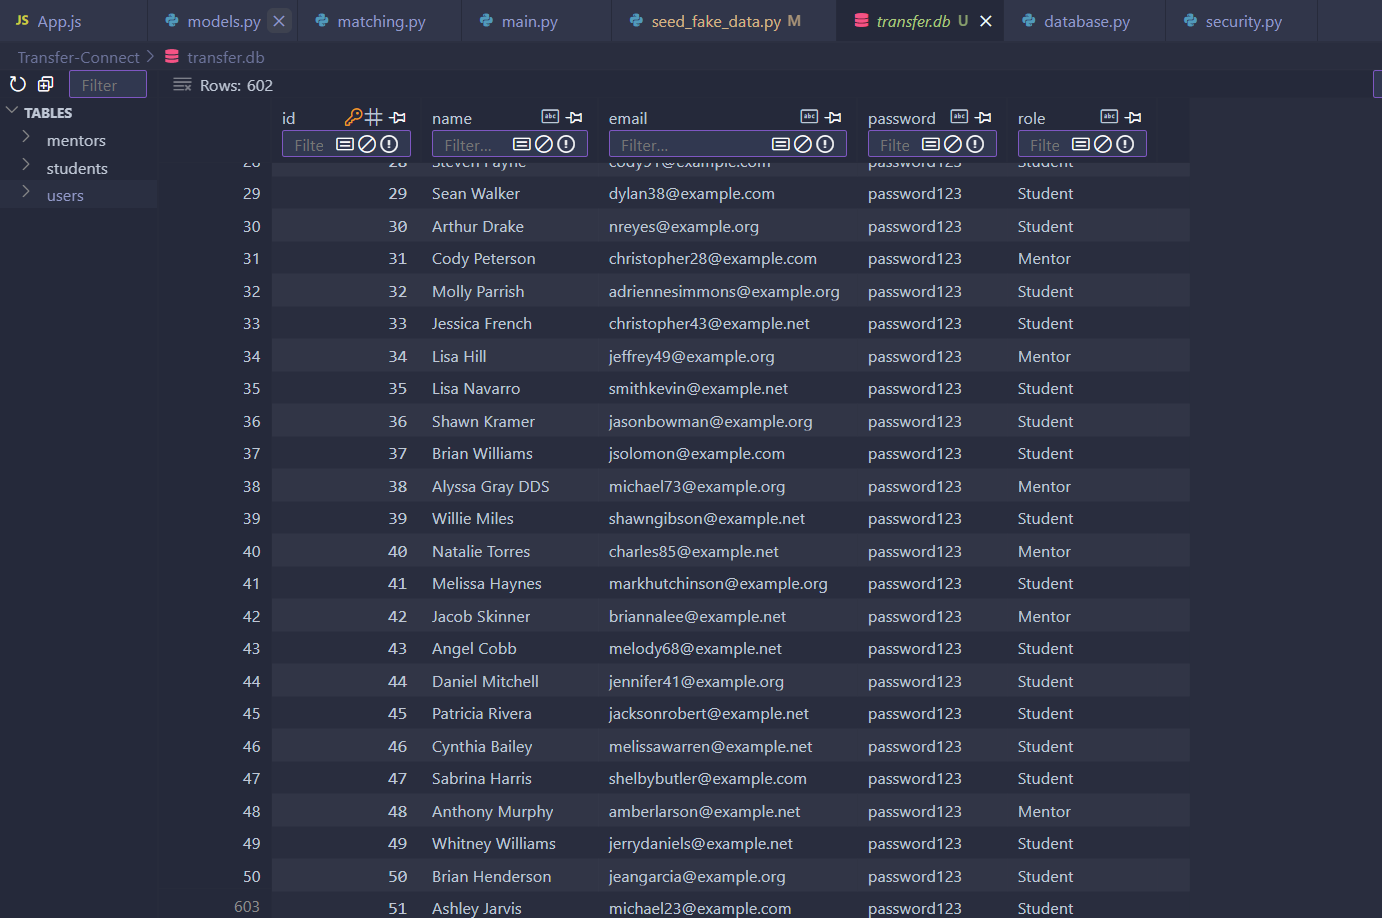Screen dimensions: 1382x918
Task: Expand the mentors table chevron
Action: (26, 137)
